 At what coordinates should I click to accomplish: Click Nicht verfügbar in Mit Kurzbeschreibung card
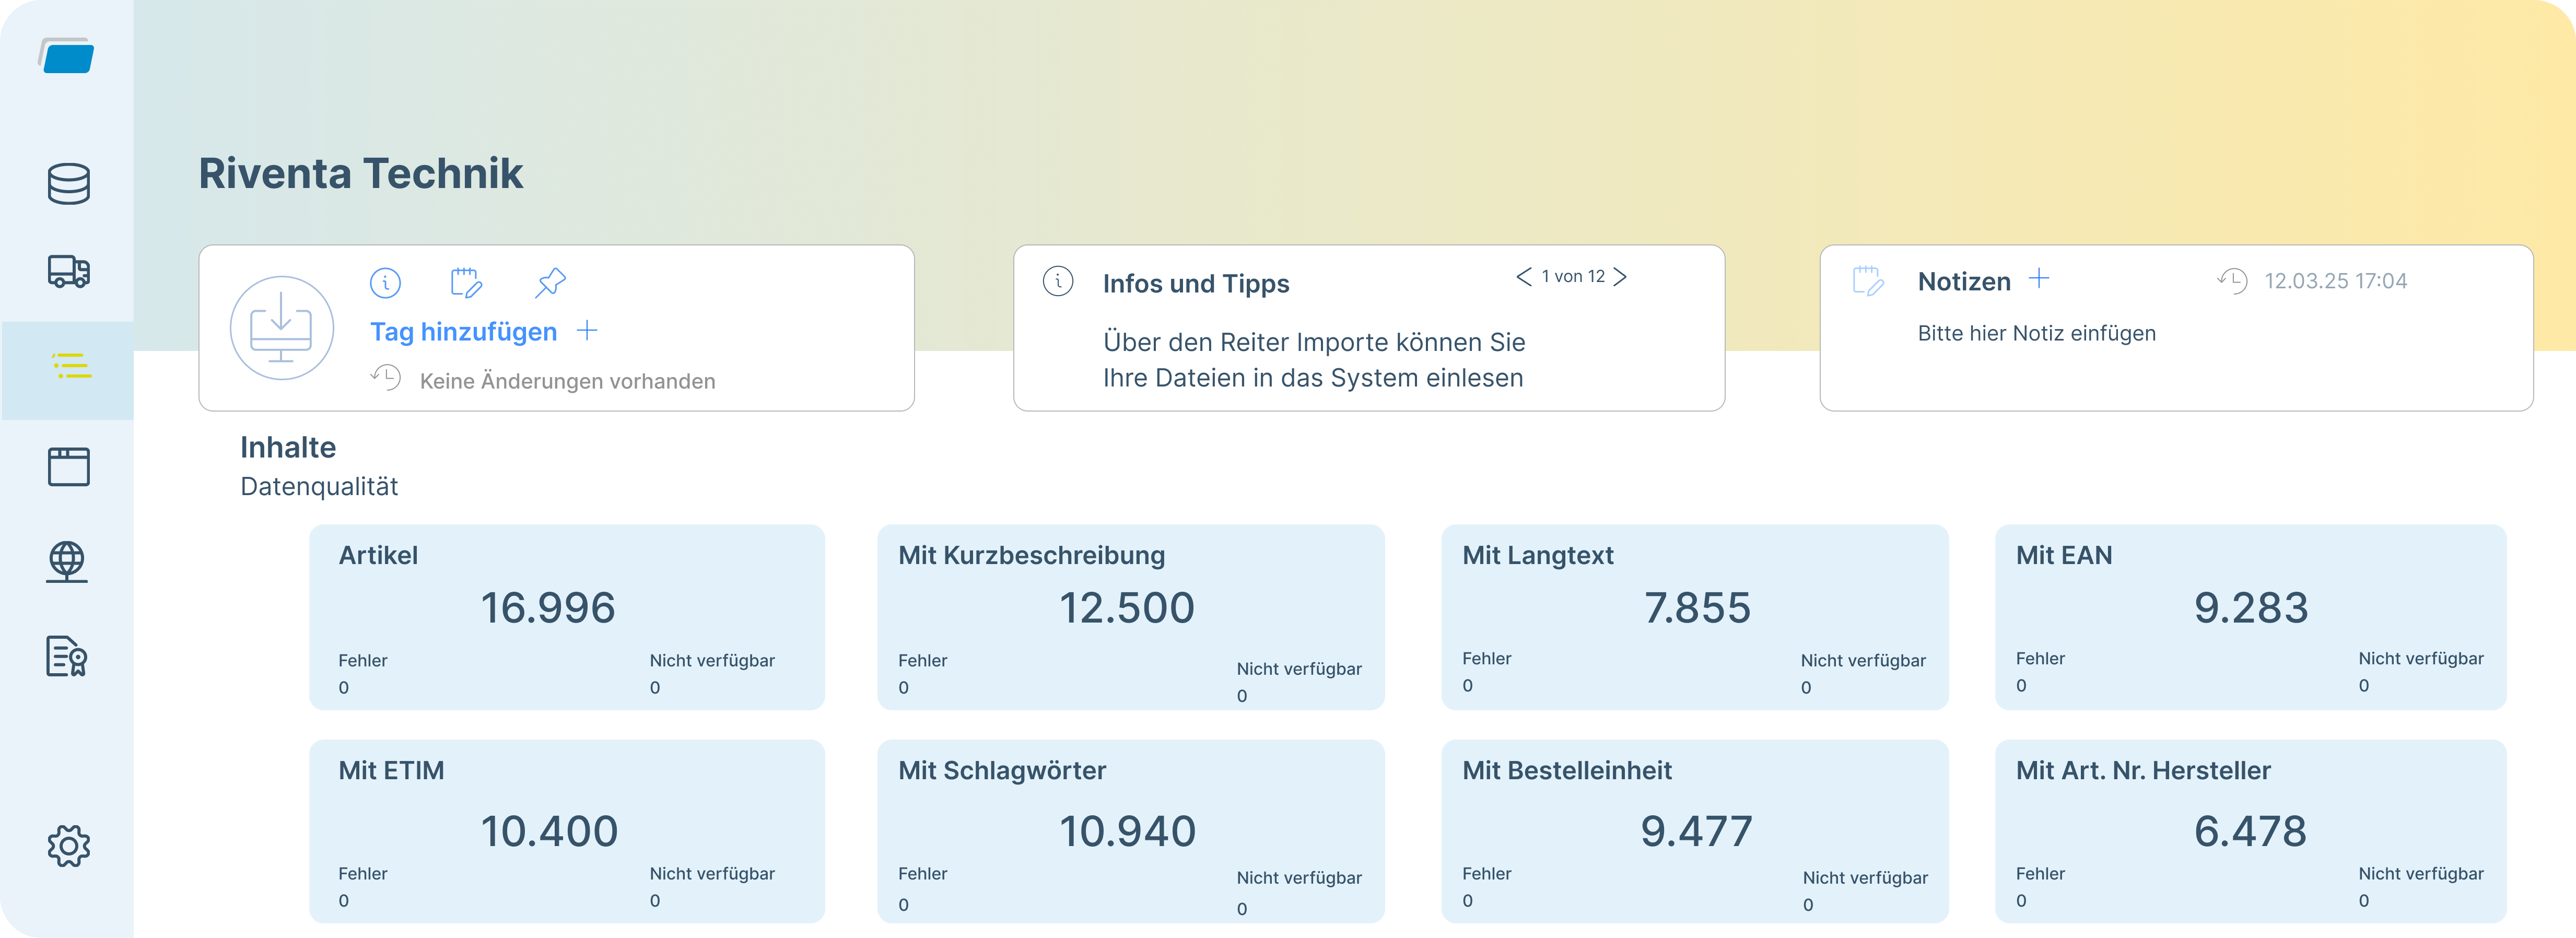click(x=1298, y=669)
